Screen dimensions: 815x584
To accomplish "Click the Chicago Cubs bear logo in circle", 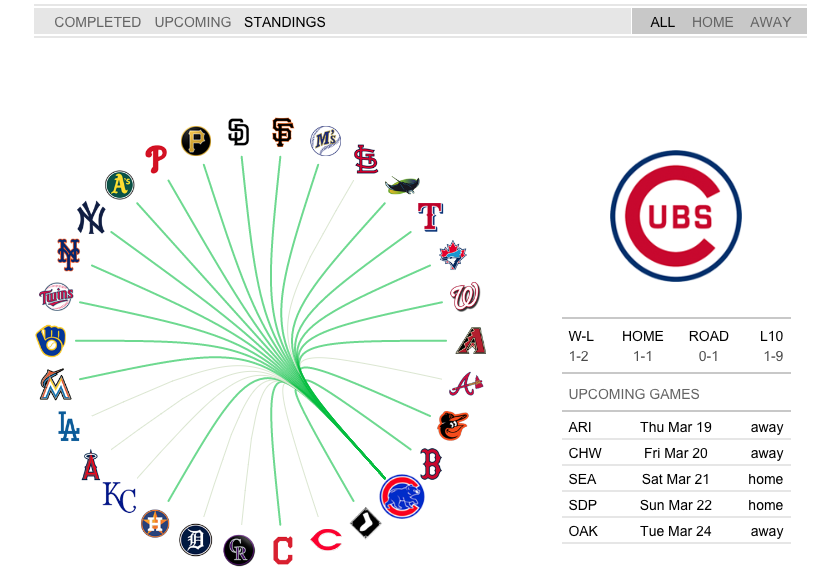I will coord(402,496).
